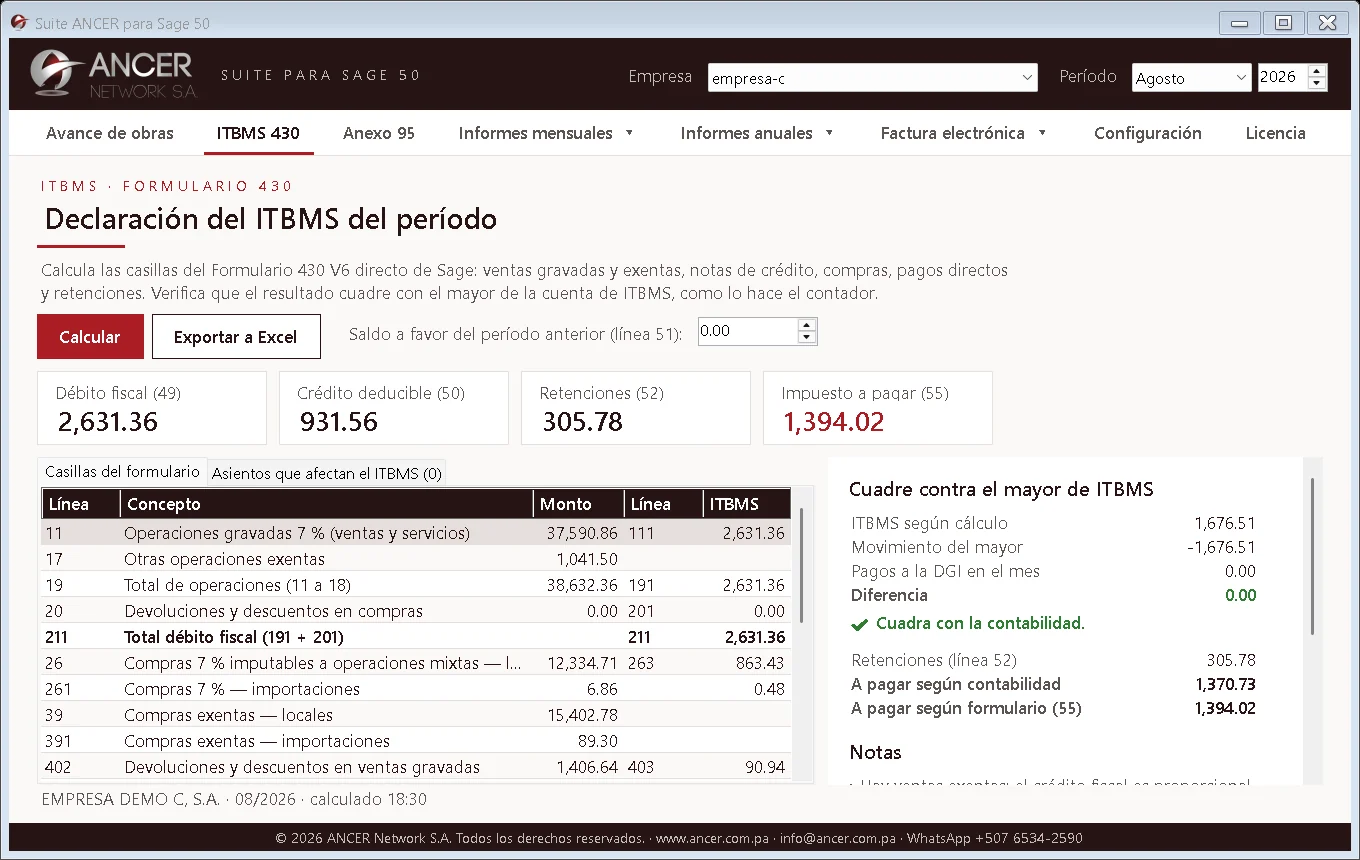Select row Compras exentas — locales
1360x860 pixels.
coord(416,715)
